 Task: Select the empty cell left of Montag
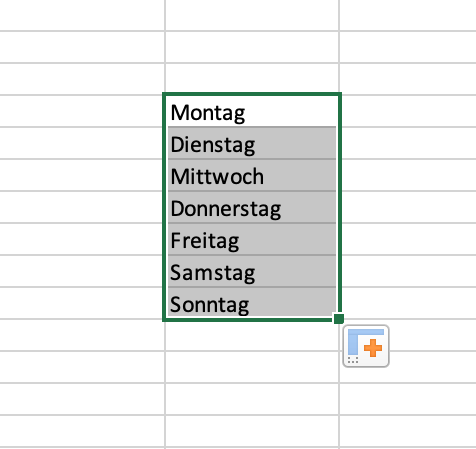pos(82,111)
